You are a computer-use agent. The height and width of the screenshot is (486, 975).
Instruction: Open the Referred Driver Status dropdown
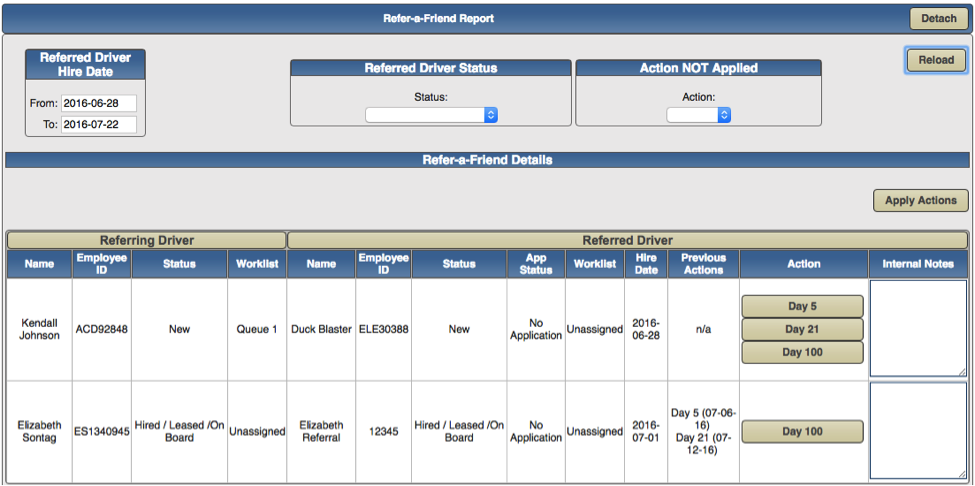tap(431, 114)
